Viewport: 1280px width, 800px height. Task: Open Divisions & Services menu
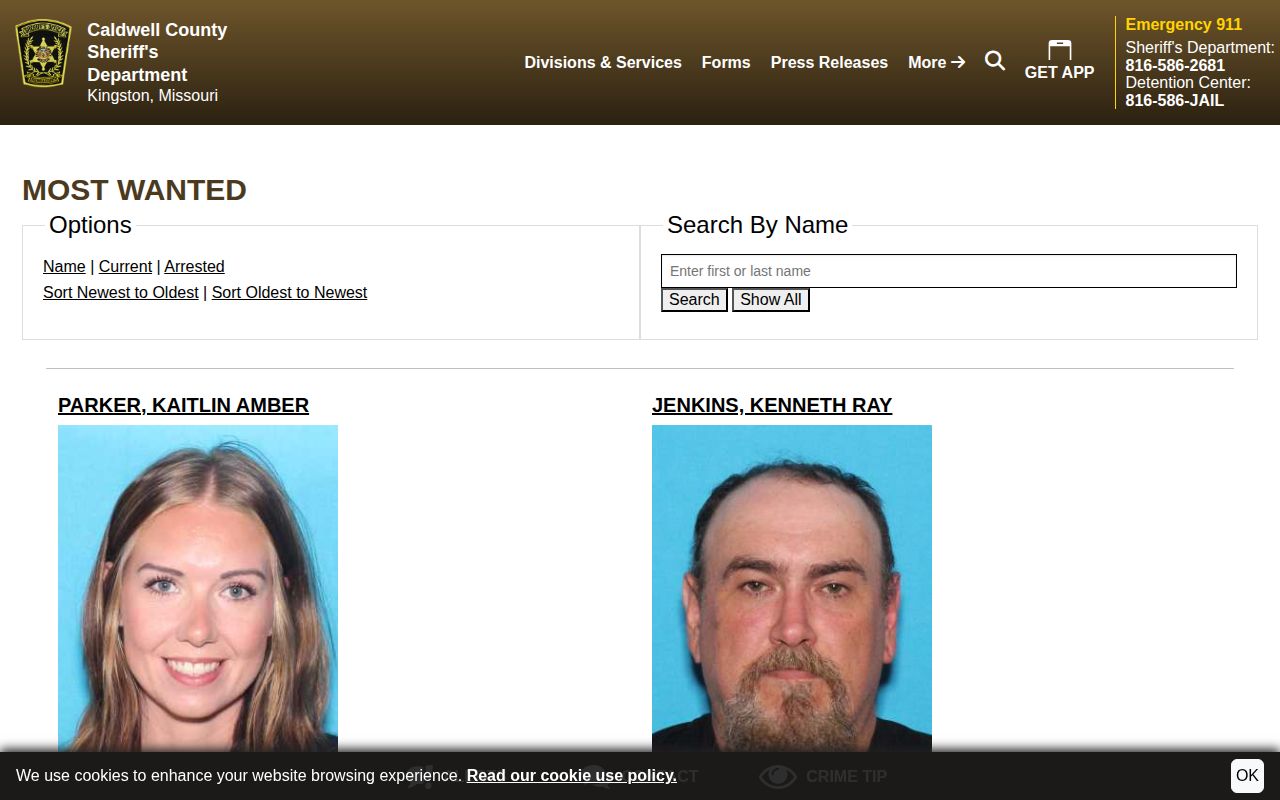(x=603, y=62)
